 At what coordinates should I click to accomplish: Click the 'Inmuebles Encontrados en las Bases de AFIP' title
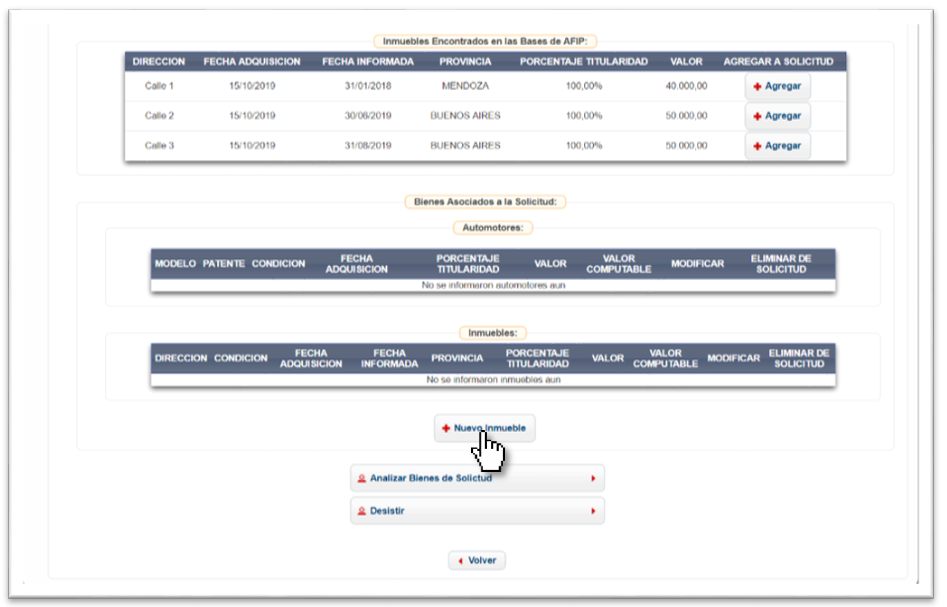coord(486,42)
